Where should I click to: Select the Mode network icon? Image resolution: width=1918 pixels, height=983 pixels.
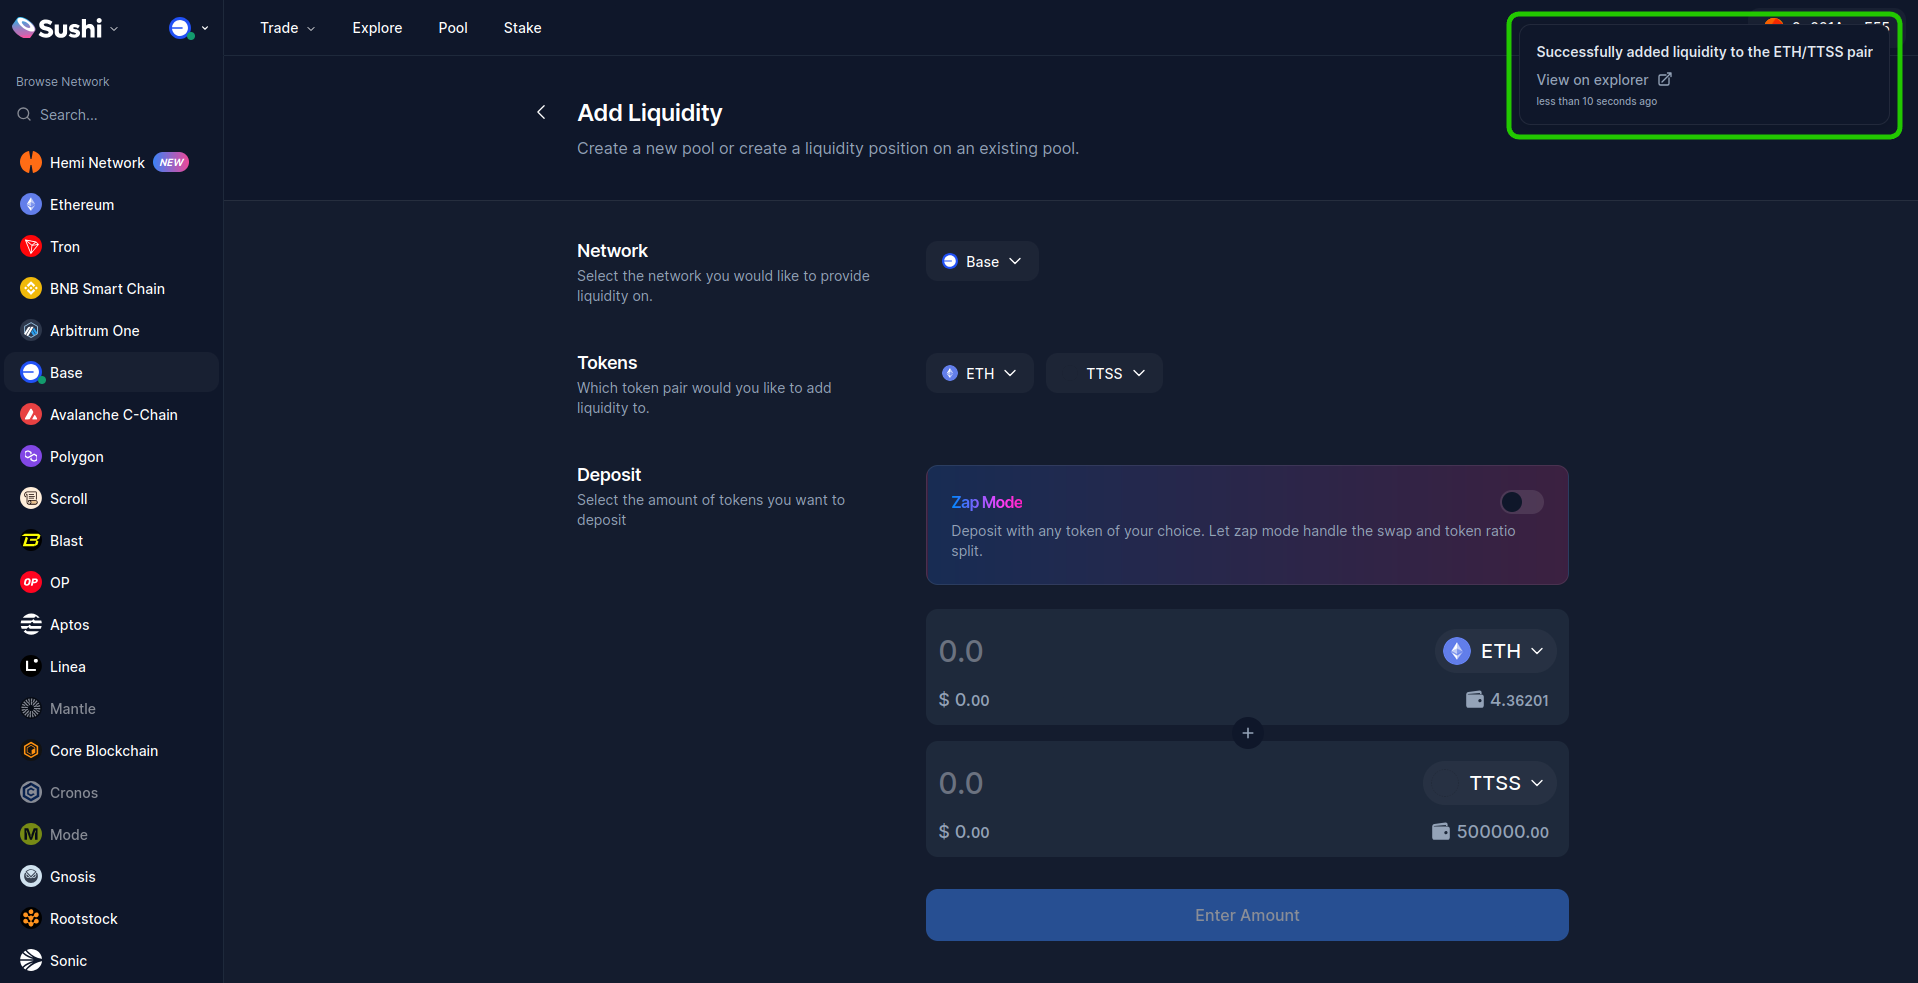tap(31, 834)
